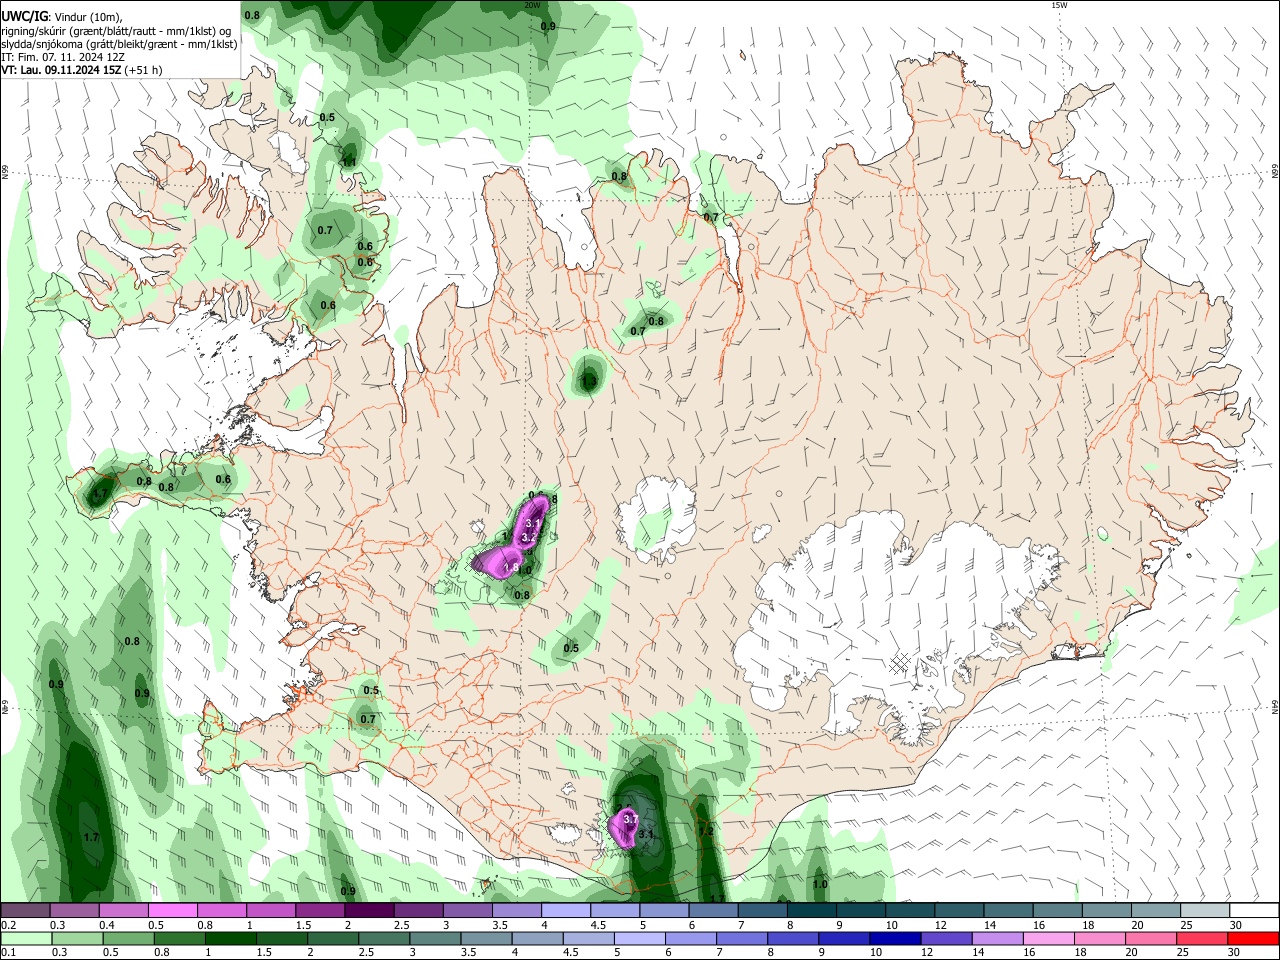Click the darkest purple swatch labeled 2 in the top legend row
Image resolution: width=1280 pixels, height=960 pixels.
(368, 910)
